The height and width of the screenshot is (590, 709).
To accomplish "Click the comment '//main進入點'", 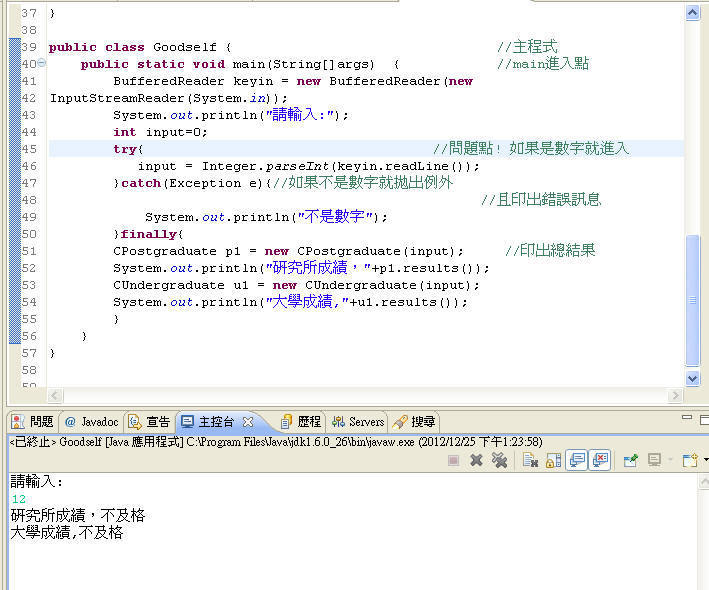I will [543, 63].
